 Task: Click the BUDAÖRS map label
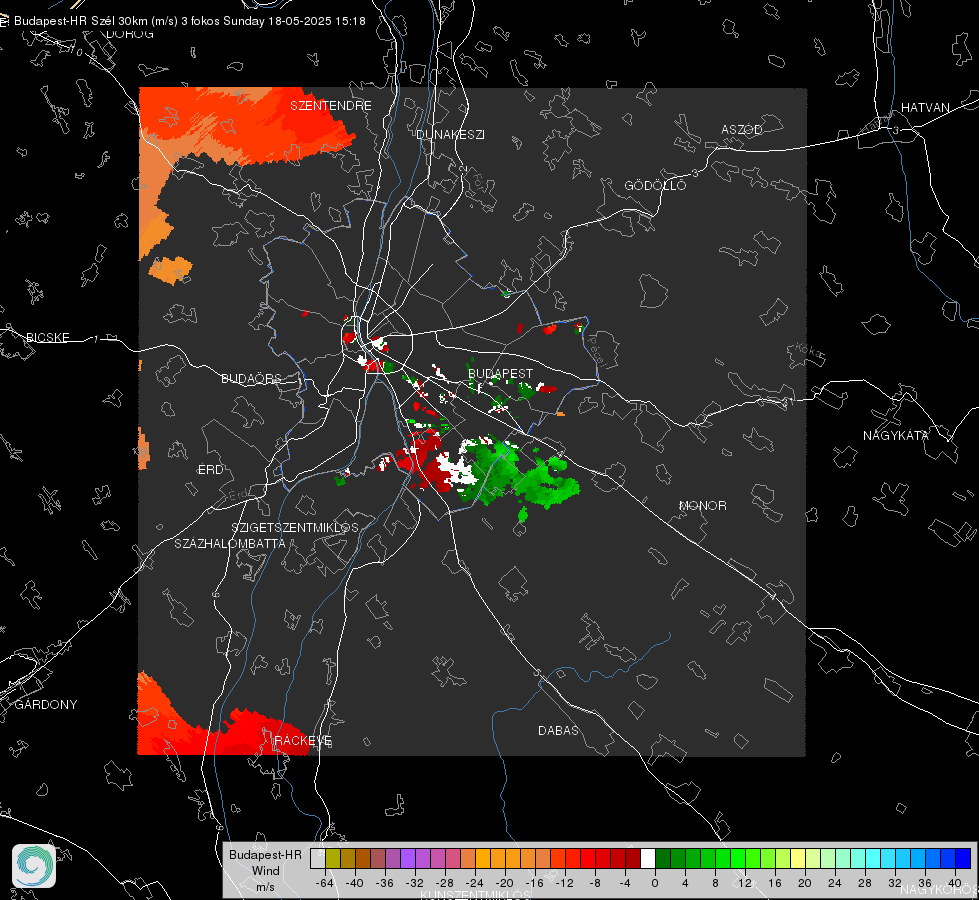point(252,378)
